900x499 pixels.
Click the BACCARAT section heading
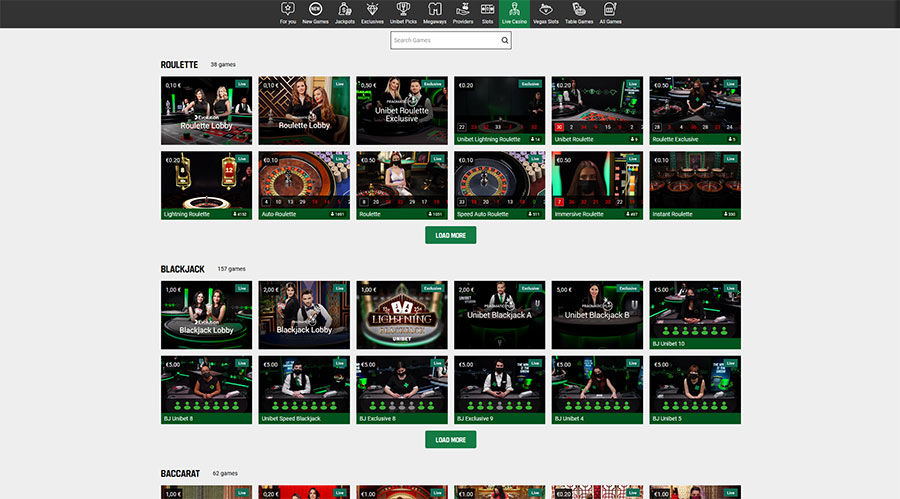tap(180, 474)
